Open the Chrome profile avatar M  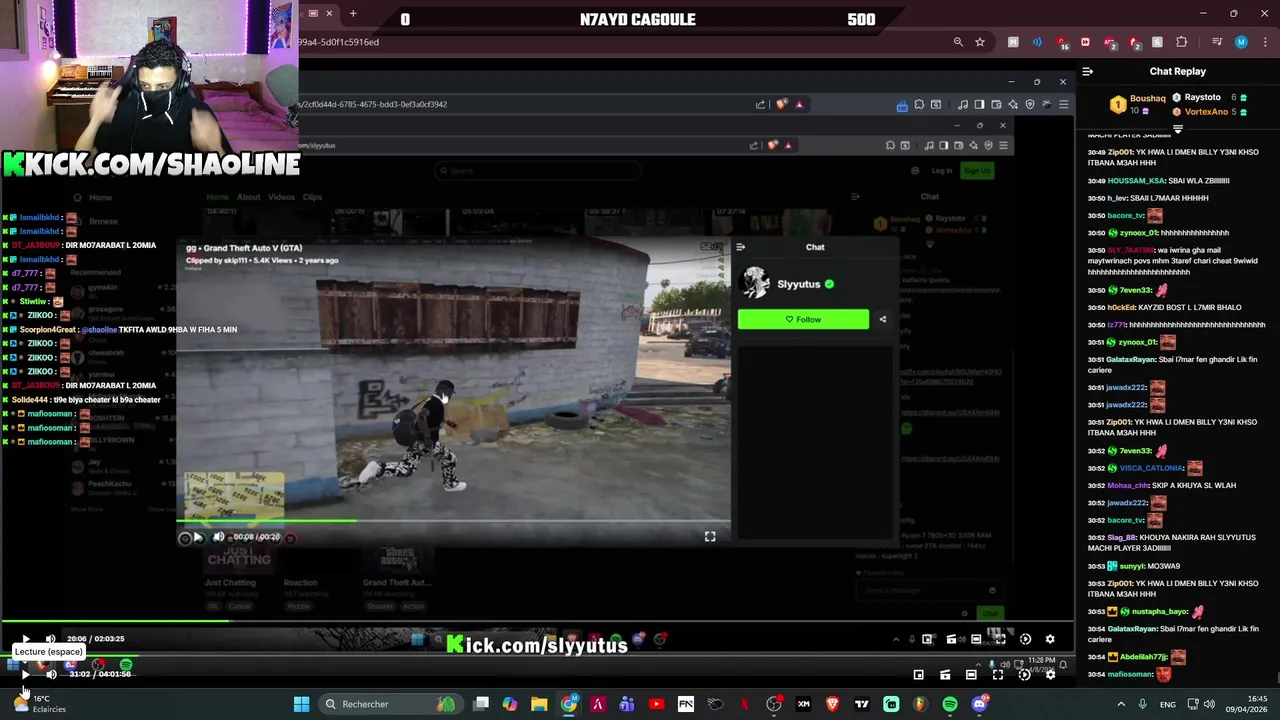click(1241, 42)
